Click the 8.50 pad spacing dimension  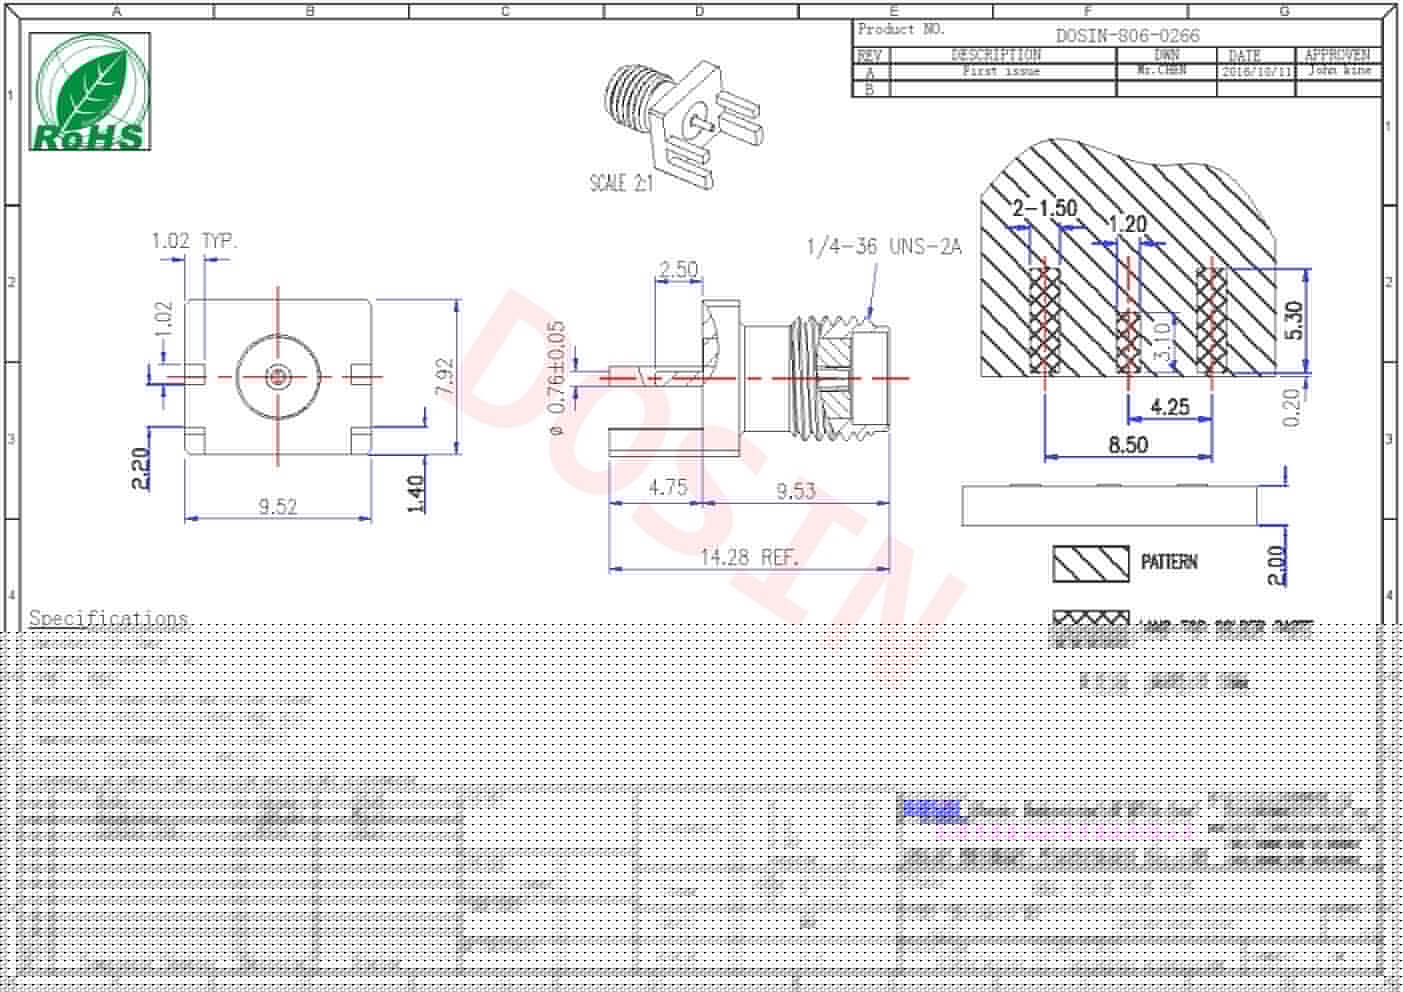click(x=1128, y=444)
